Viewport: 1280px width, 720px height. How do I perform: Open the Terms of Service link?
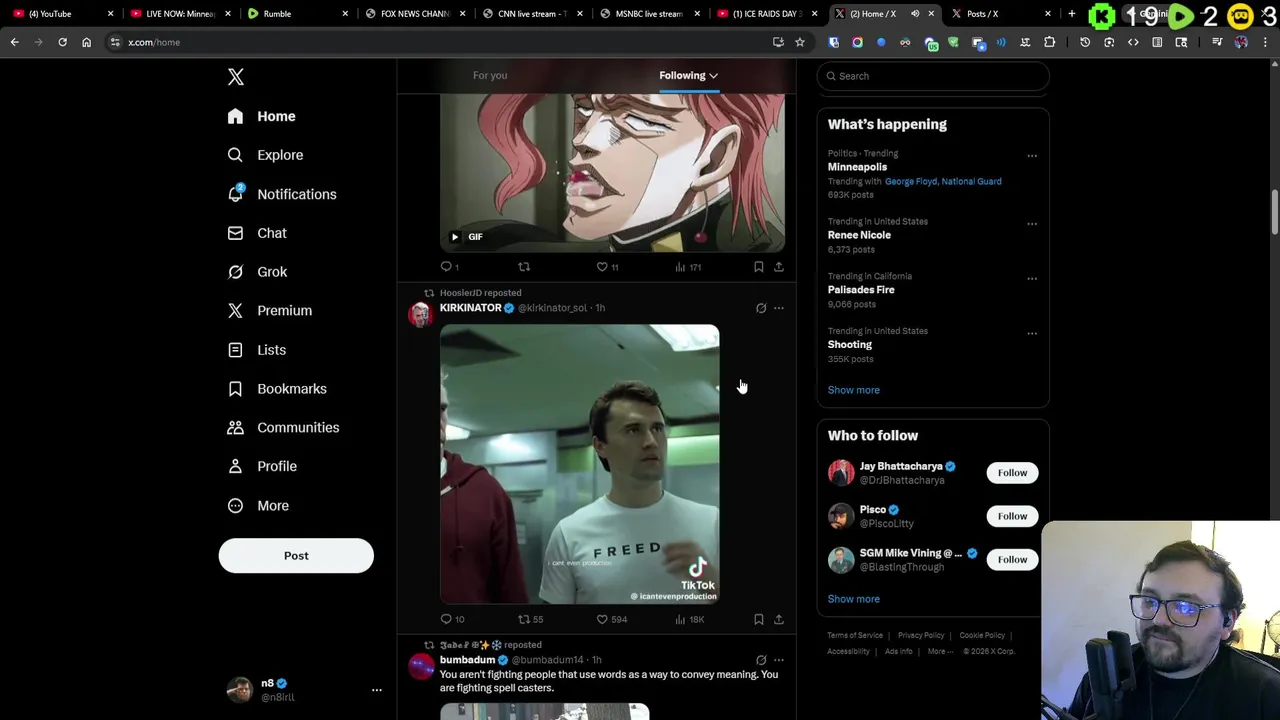point(855,635)
